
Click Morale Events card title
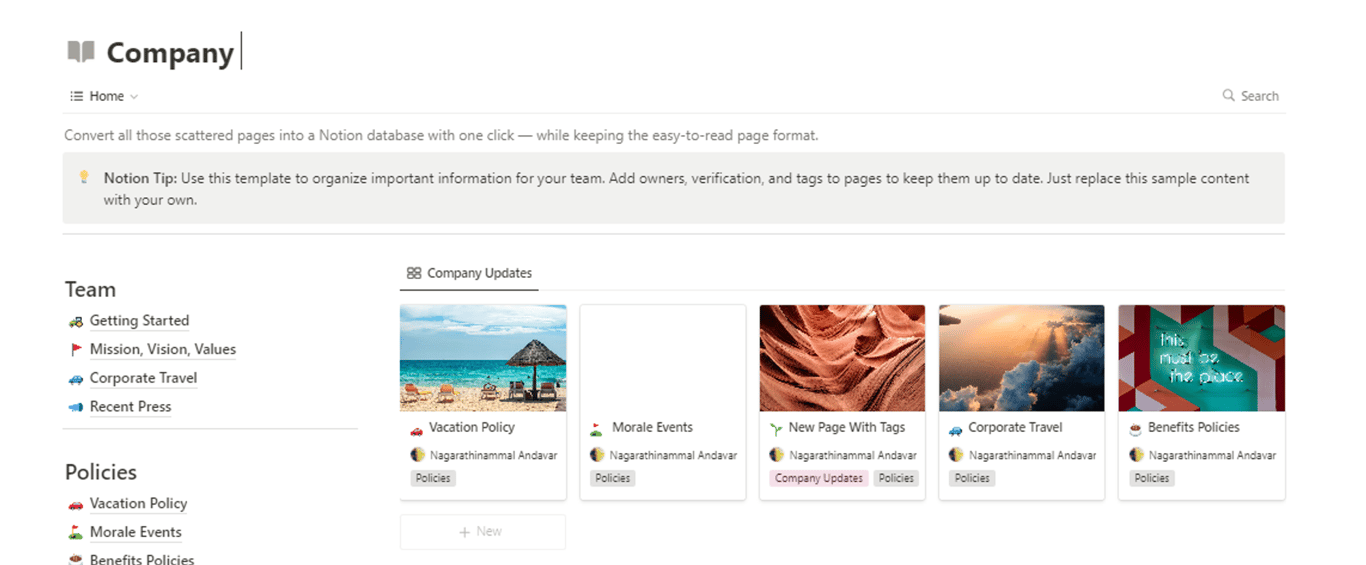652,427
